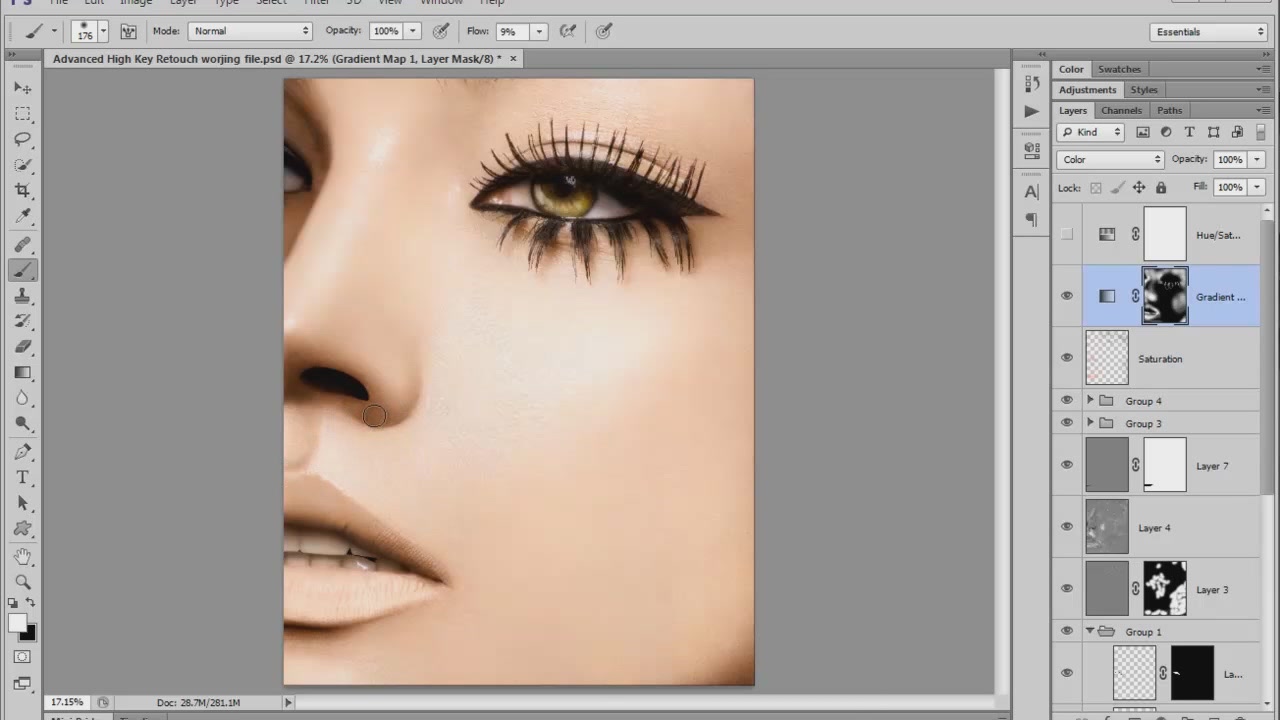Select the Zoom tool
The image size is (1280, 720).
(x=22, y=582)
